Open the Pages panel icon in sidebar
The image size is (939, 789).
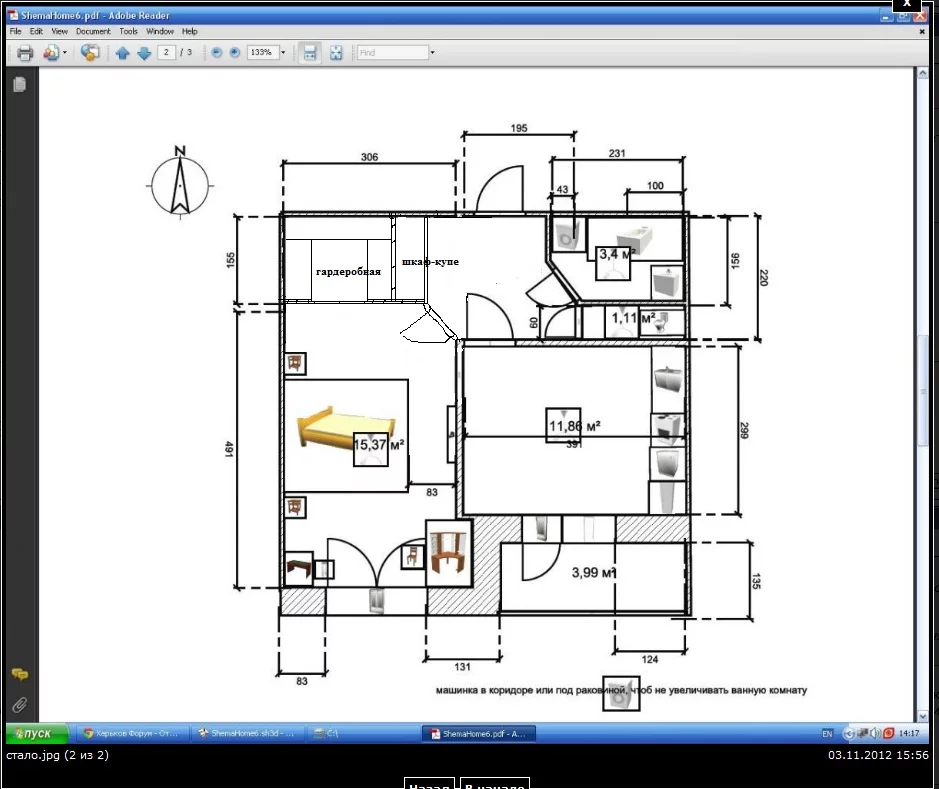click(x=19, y=85)
